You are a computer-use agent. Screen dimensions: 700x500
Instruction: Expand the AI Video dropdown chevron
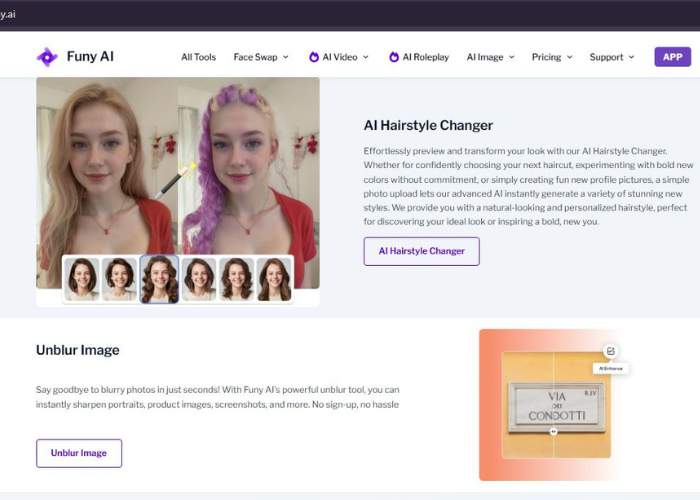tap(366, 57)
